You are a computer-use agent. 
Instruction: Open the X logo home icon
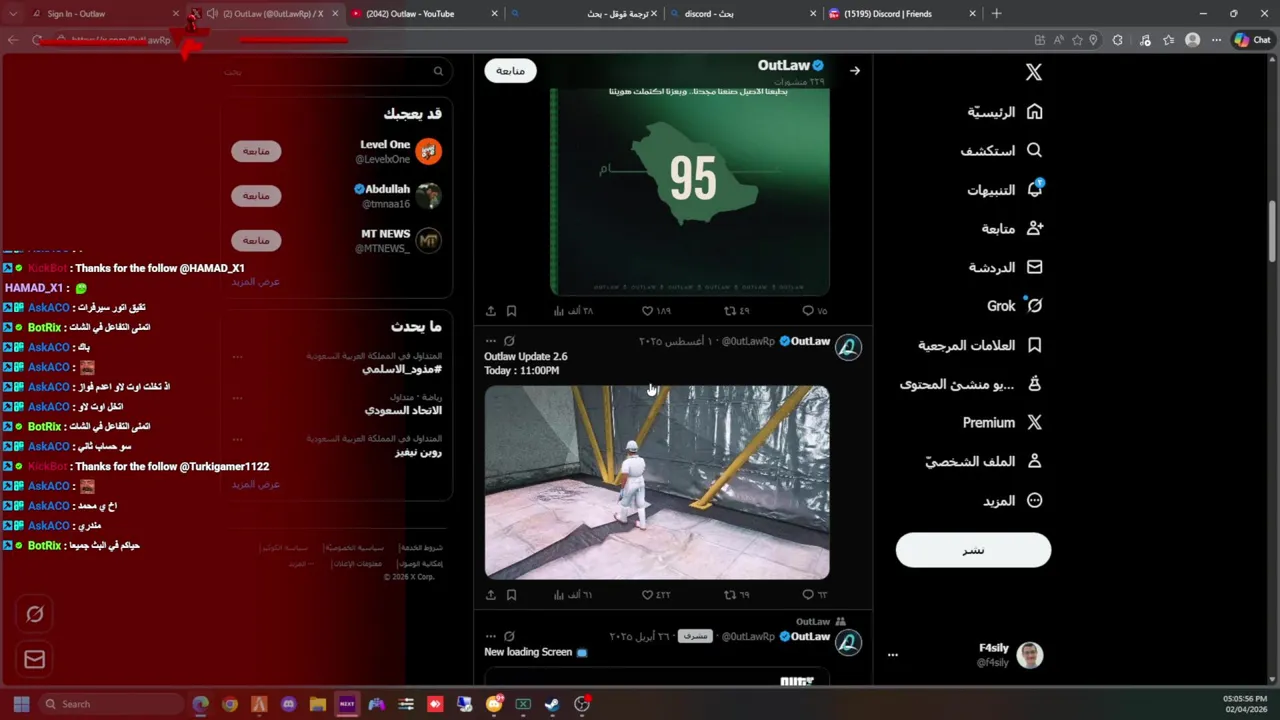[1034, 72]
